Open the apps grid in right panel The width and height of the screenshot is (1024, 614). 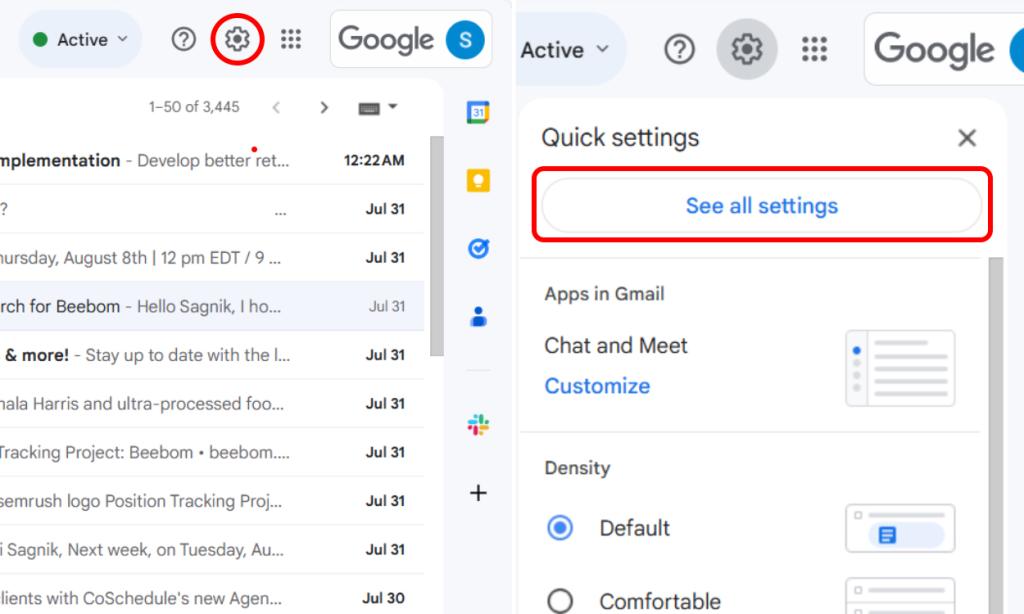point(814,49)
